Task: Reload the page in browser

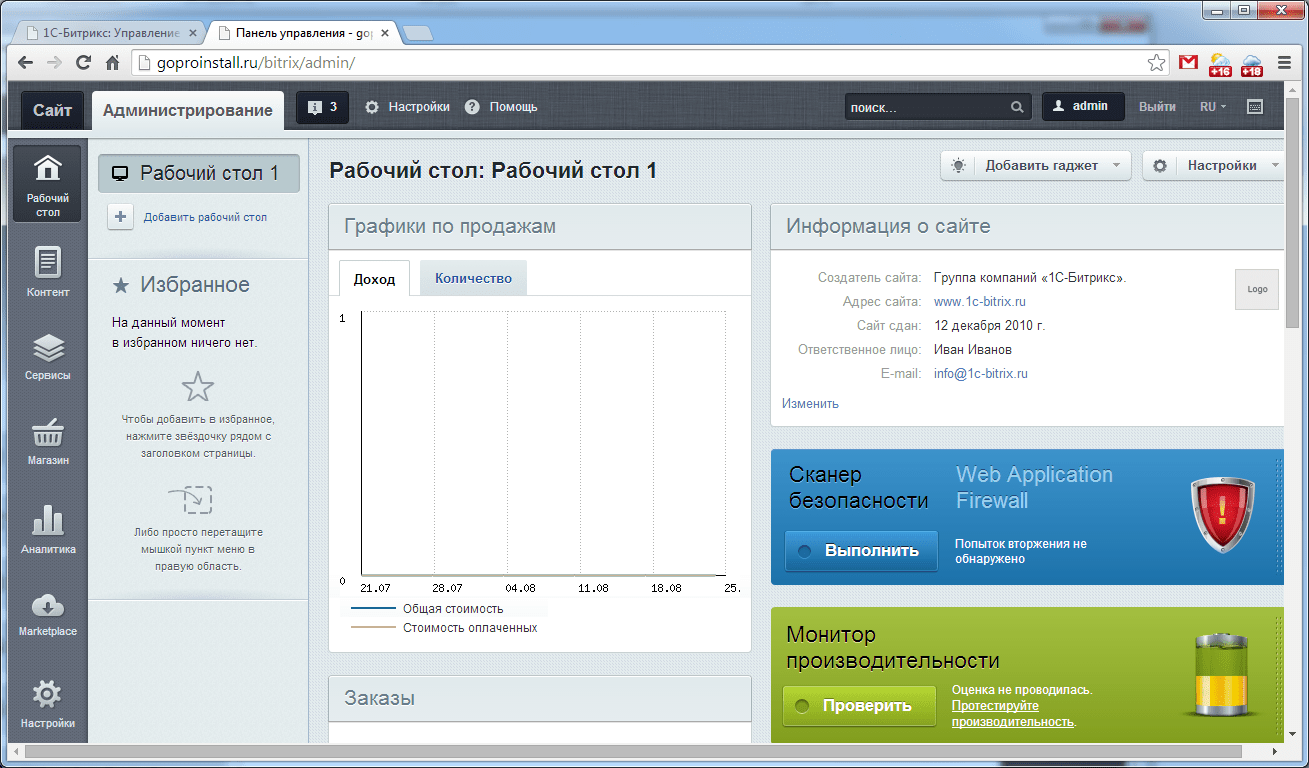Action: [x=84, y=62]
